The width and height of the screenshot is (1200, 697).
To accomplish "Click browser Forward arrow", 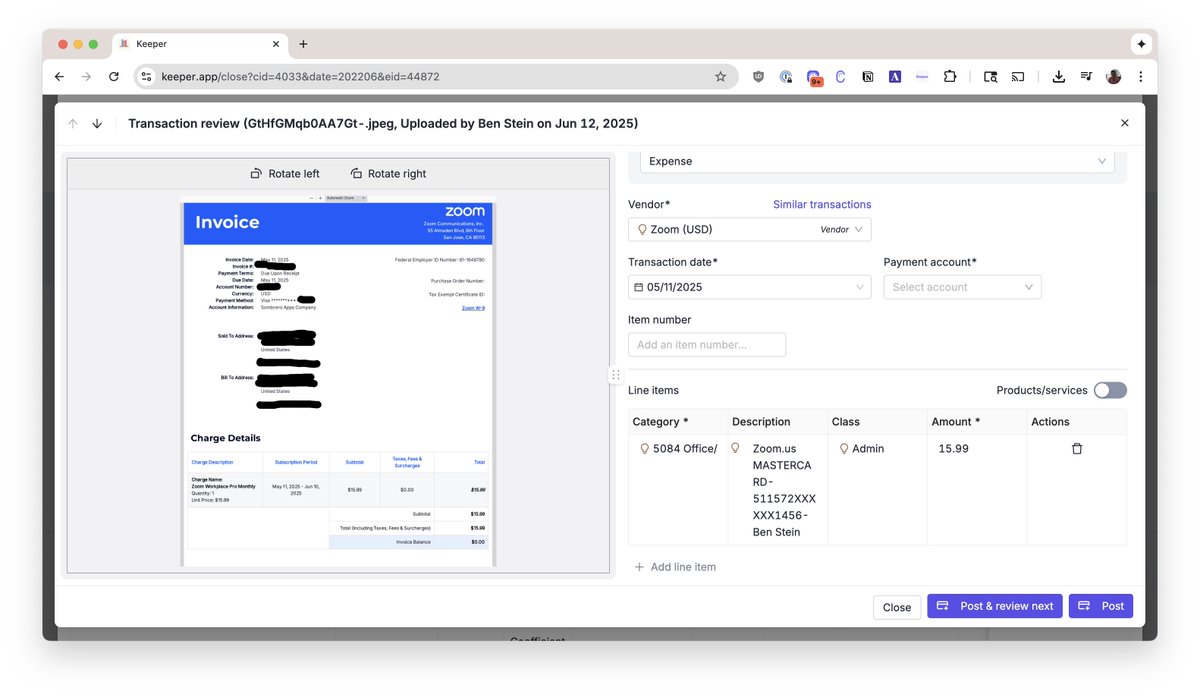I will click(x=86, y=76).
